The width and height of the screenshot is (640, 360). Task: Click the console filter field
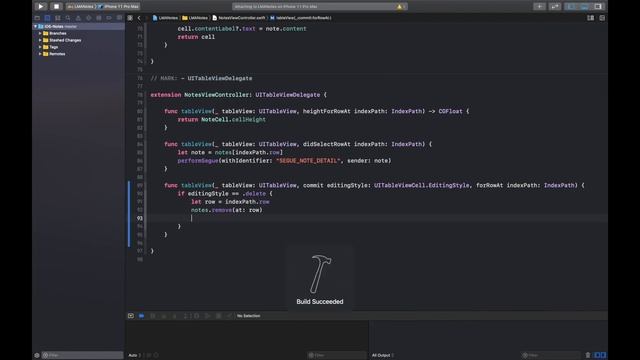pos(551,356)
